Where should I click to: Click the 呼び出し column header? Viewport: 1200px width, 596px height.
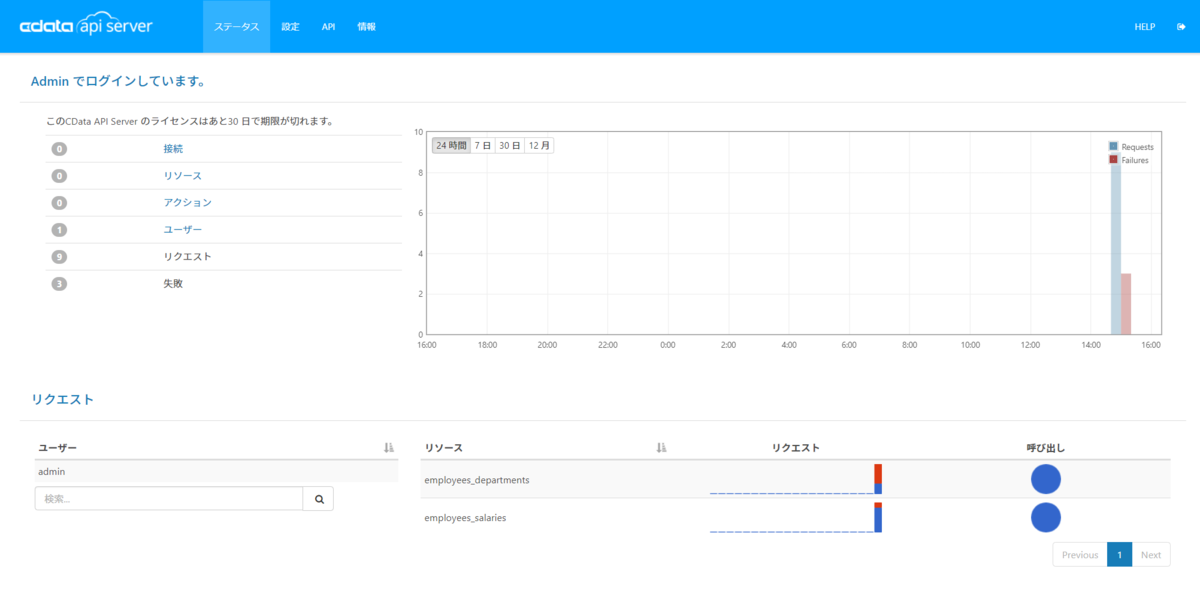pos(1045,448)
